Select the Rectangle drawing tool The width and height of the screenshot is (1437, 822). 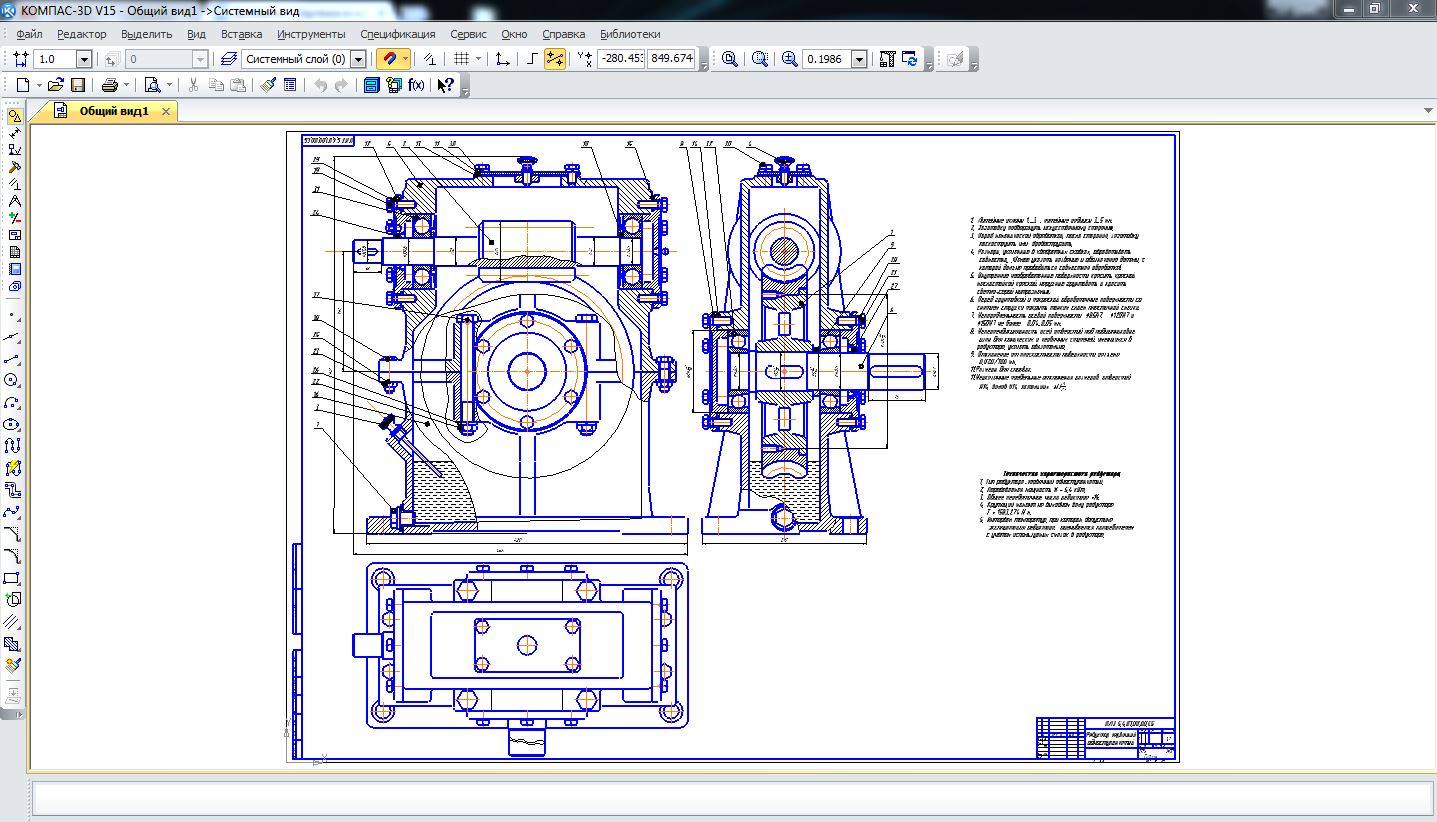[14, 578]
